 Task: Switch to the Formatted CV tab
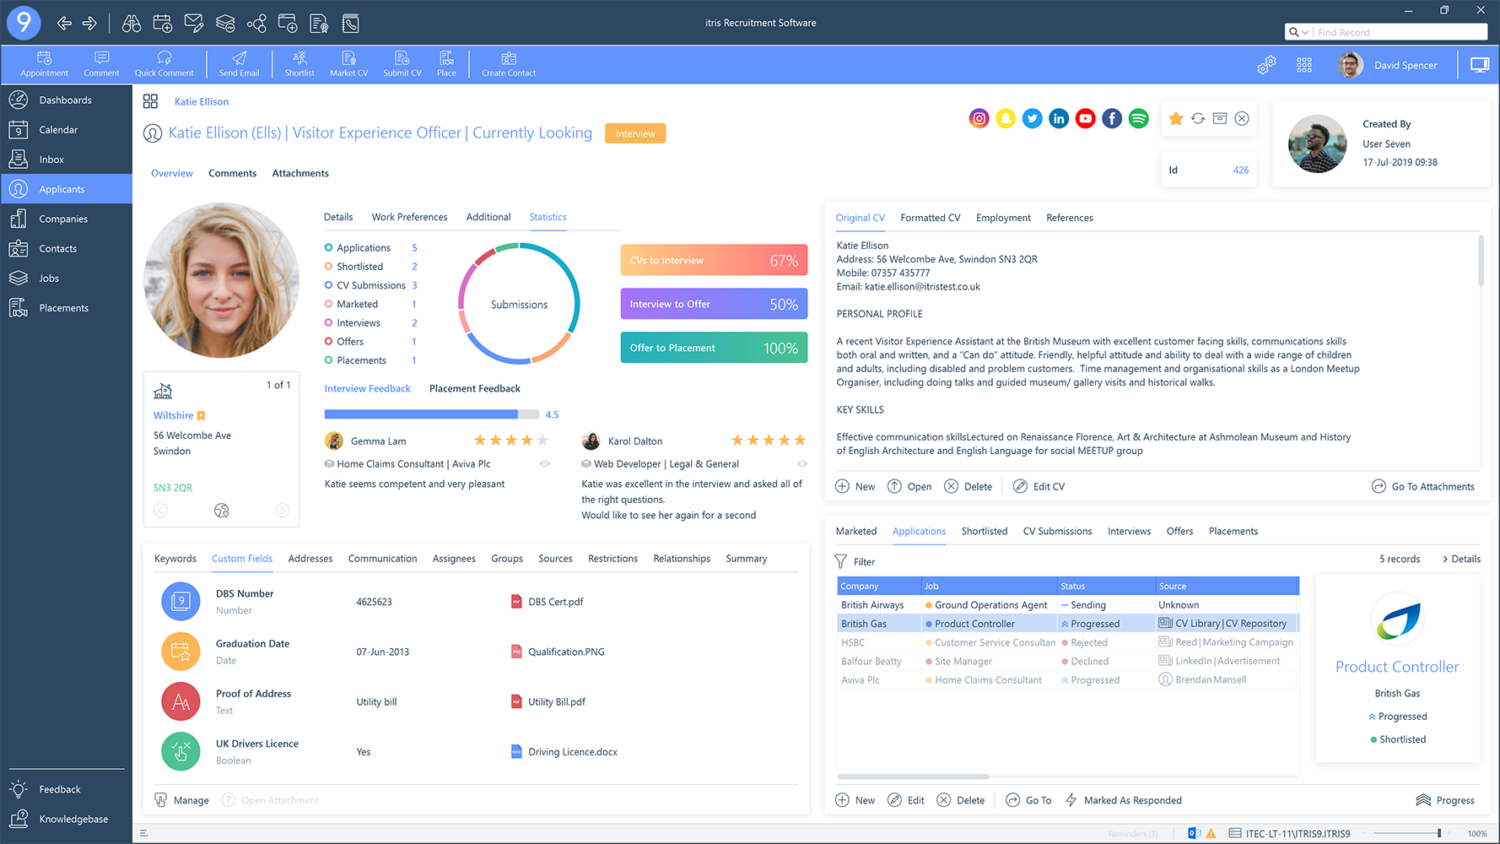[929, 217]
